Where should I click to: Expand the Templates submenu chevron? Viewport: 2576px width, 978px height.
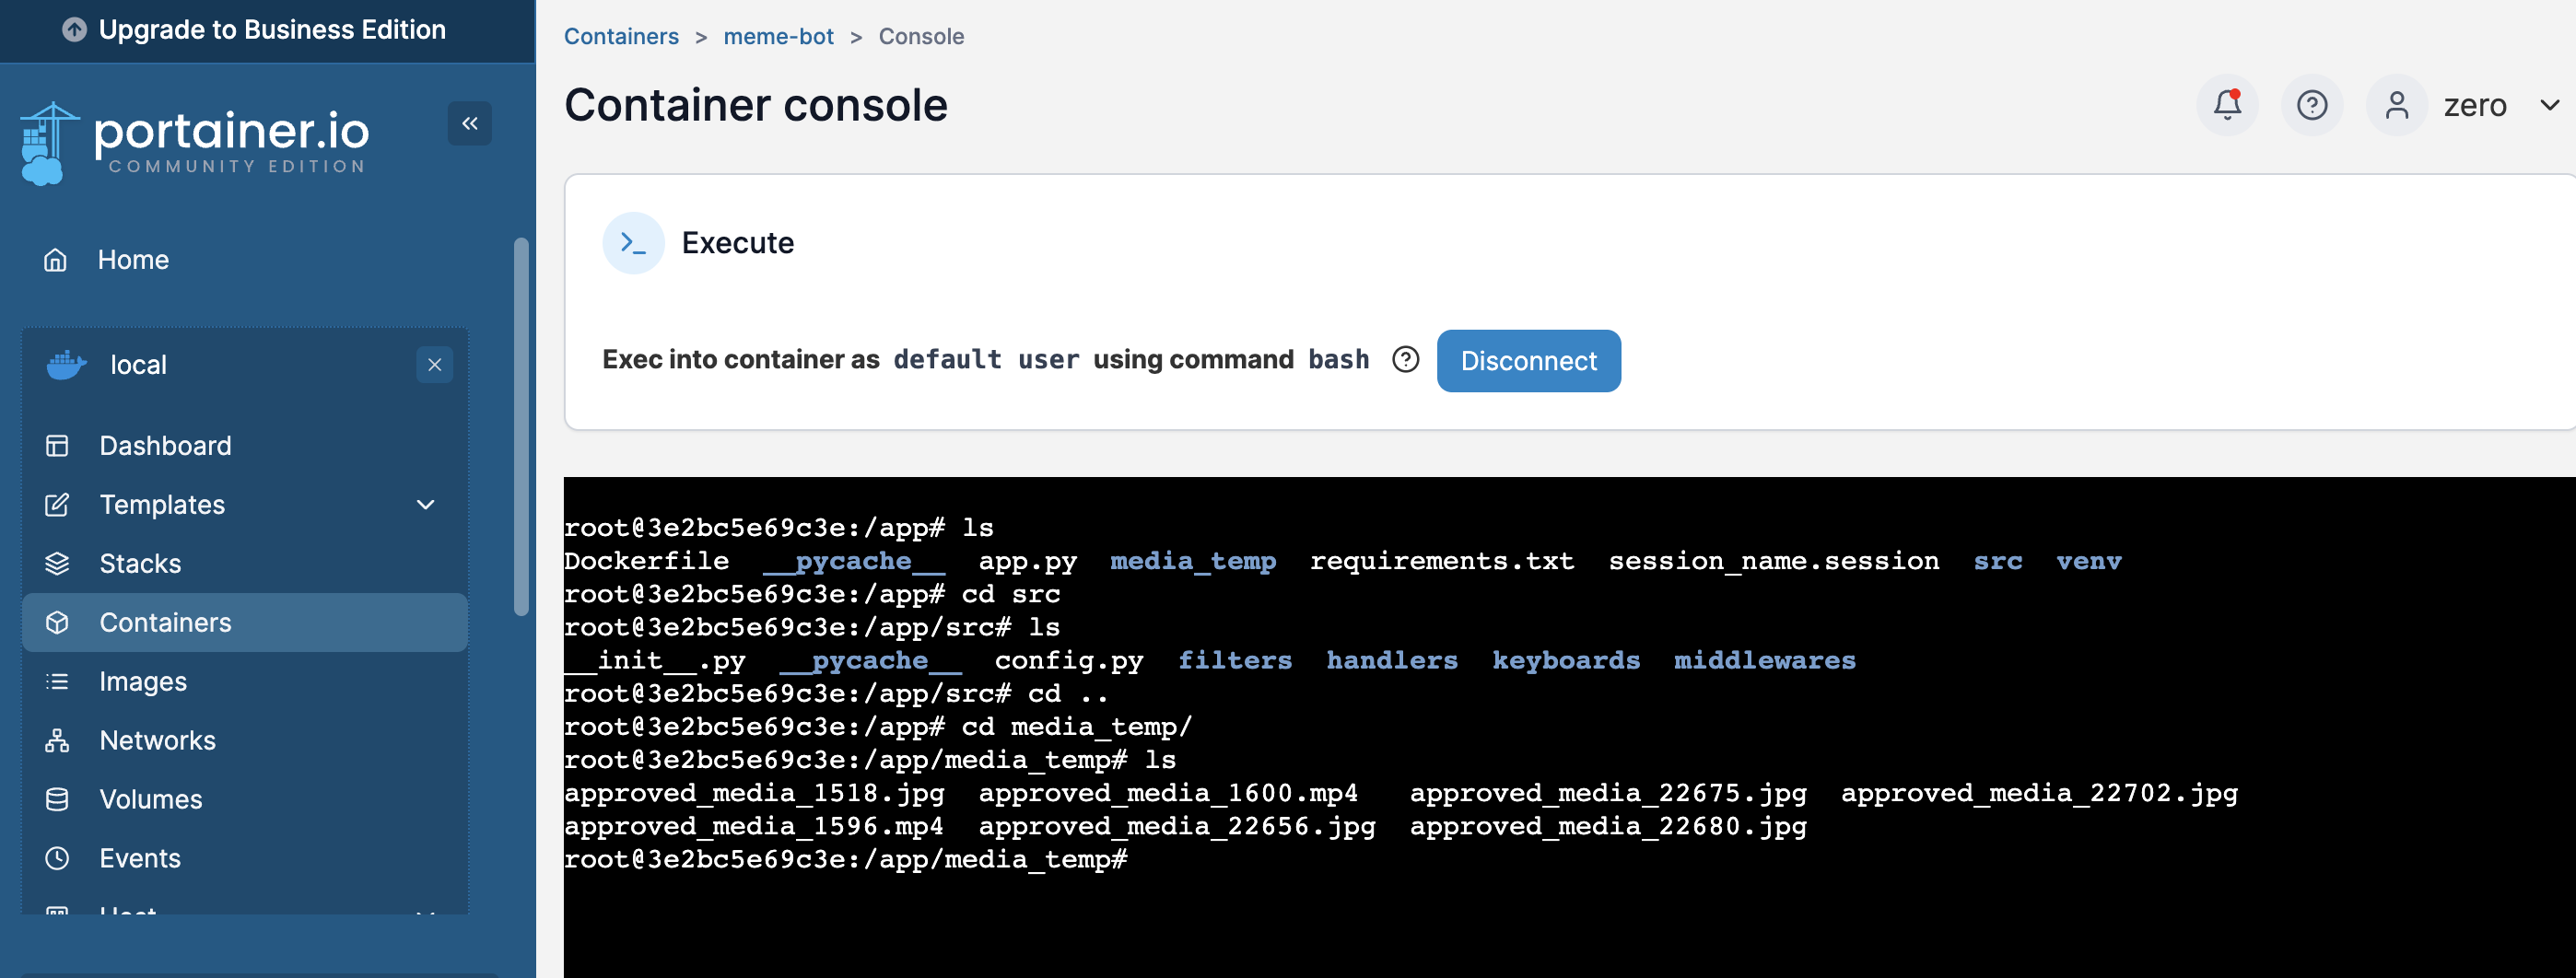click(426, 505)
